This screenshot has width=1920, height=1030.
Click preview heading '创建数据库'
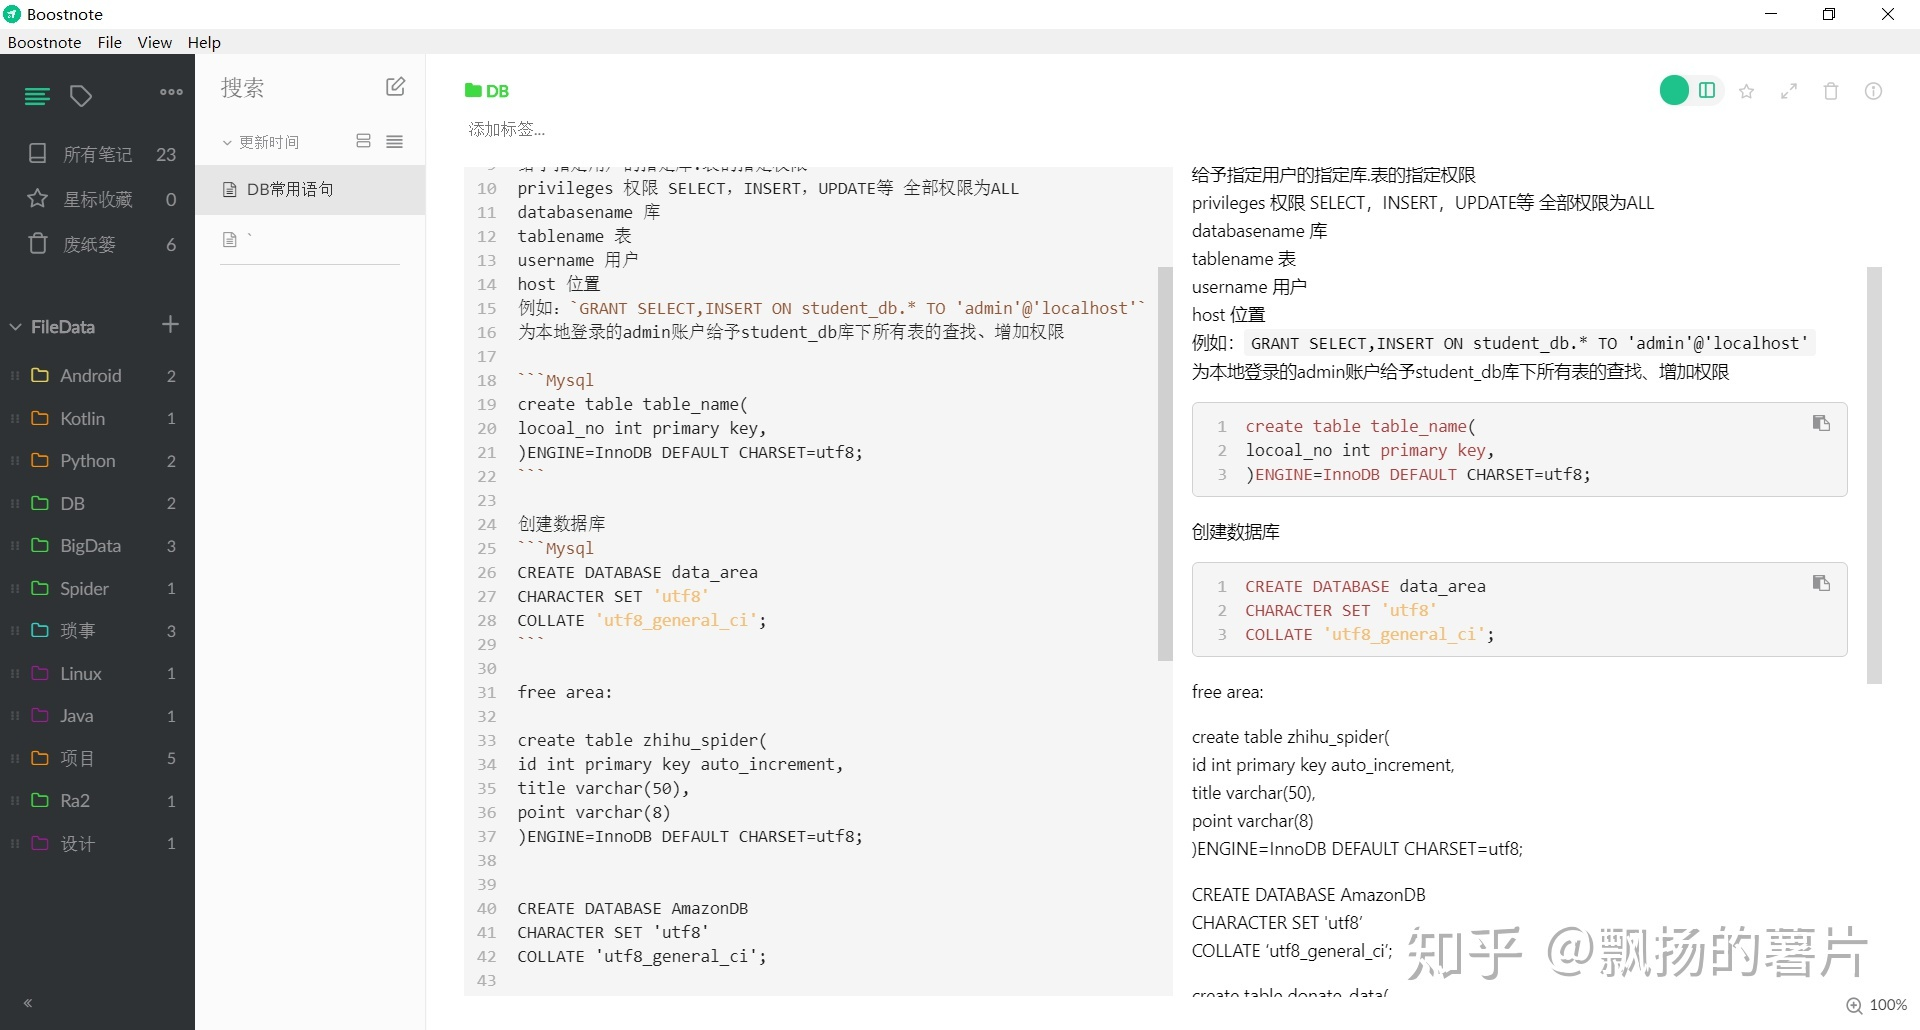coord(1235,532)
